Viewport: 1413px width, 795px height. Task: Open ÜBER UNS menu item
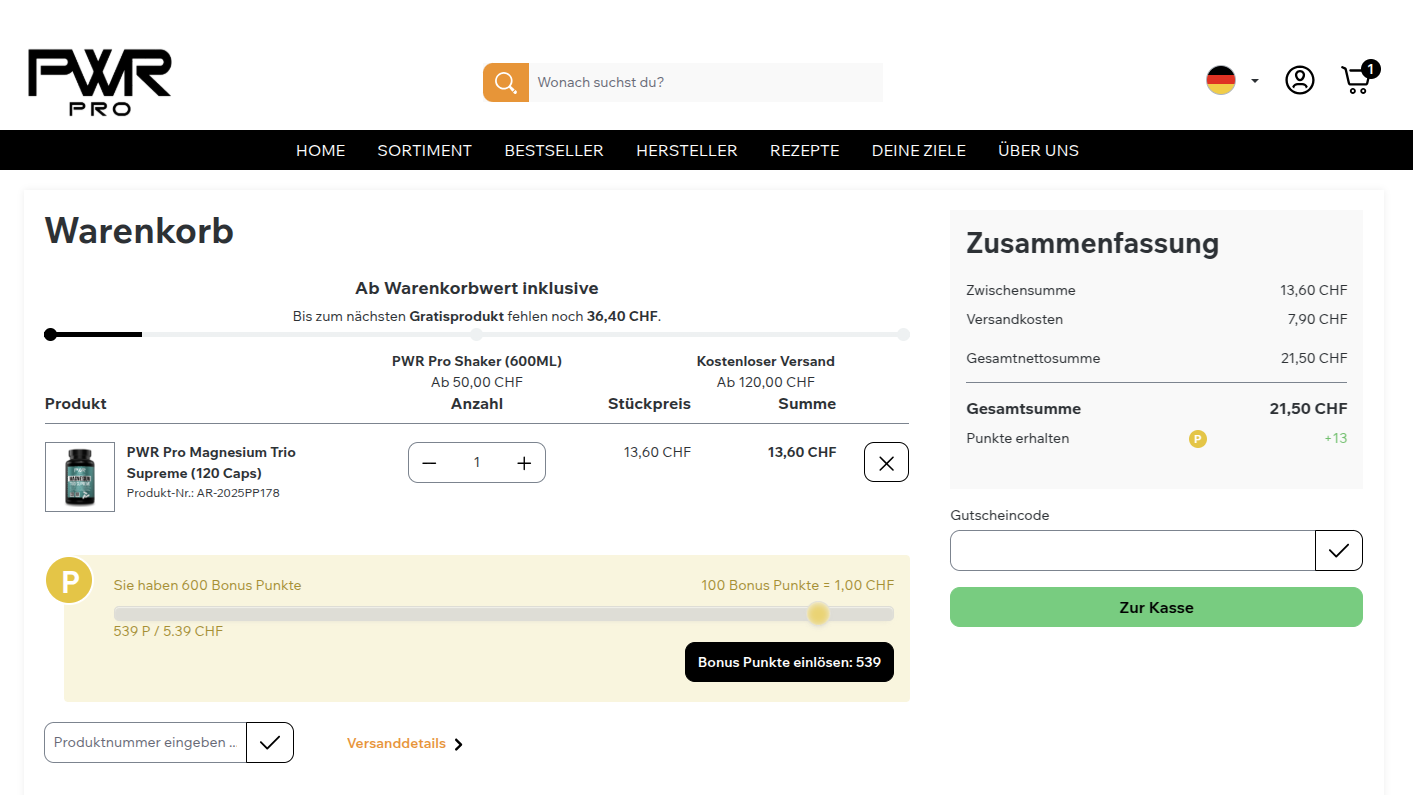click(x=1038, y=150)
